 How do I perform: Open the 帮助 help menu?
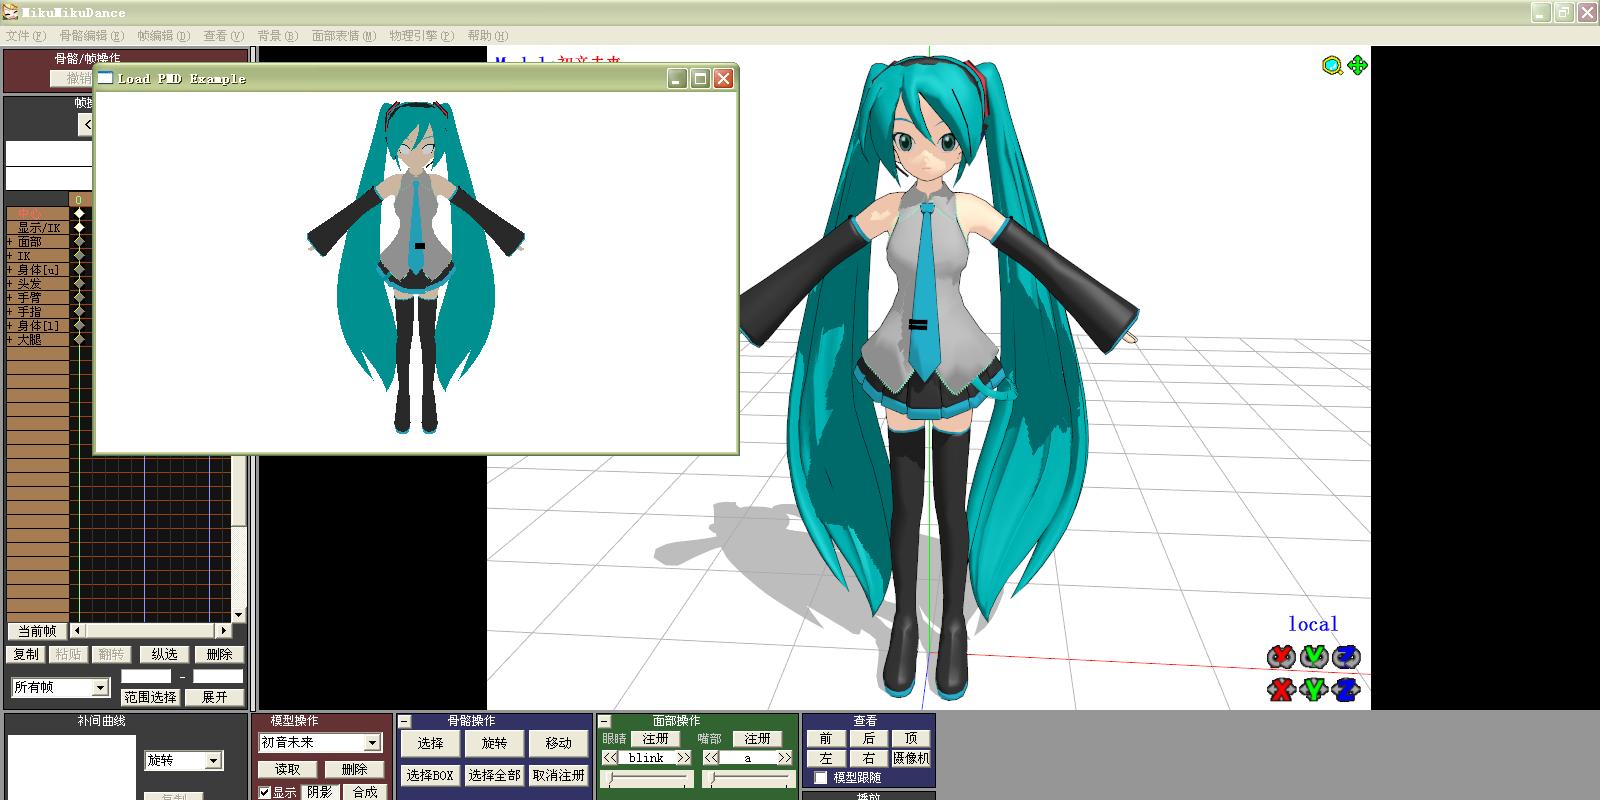click(488, 35)
